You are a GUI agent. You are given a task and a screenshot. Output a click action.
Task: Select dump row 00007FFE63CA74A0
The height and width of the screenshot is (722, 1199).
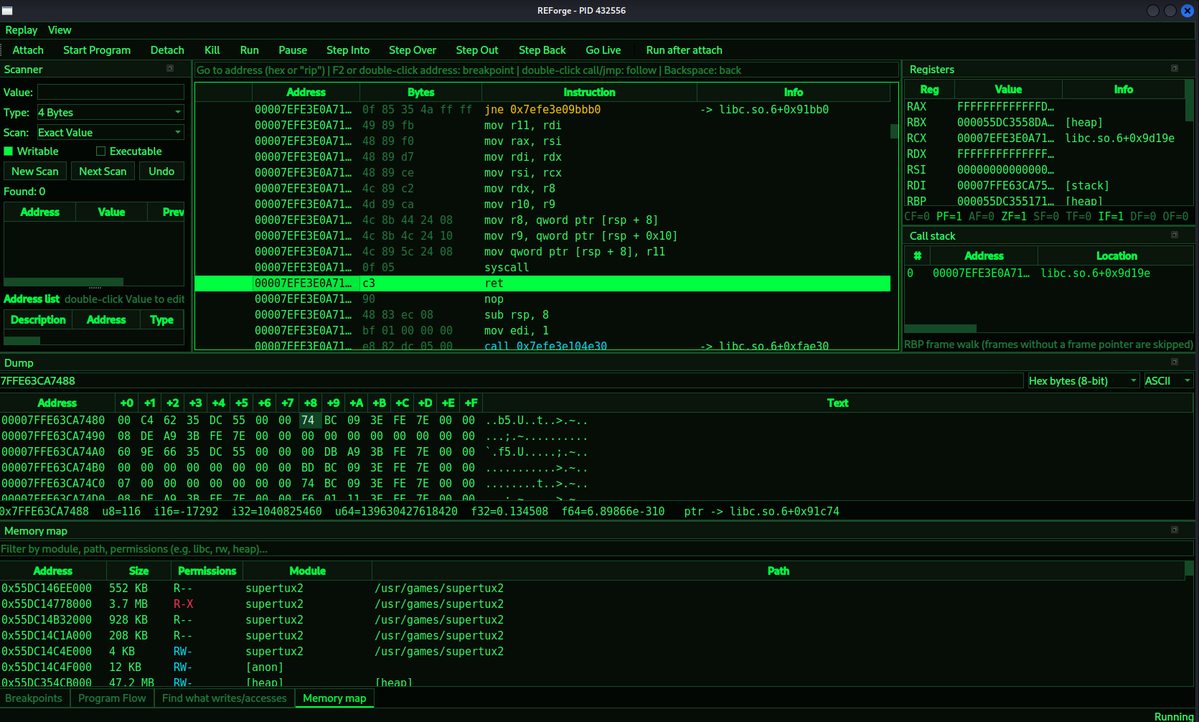pos(596,452)
